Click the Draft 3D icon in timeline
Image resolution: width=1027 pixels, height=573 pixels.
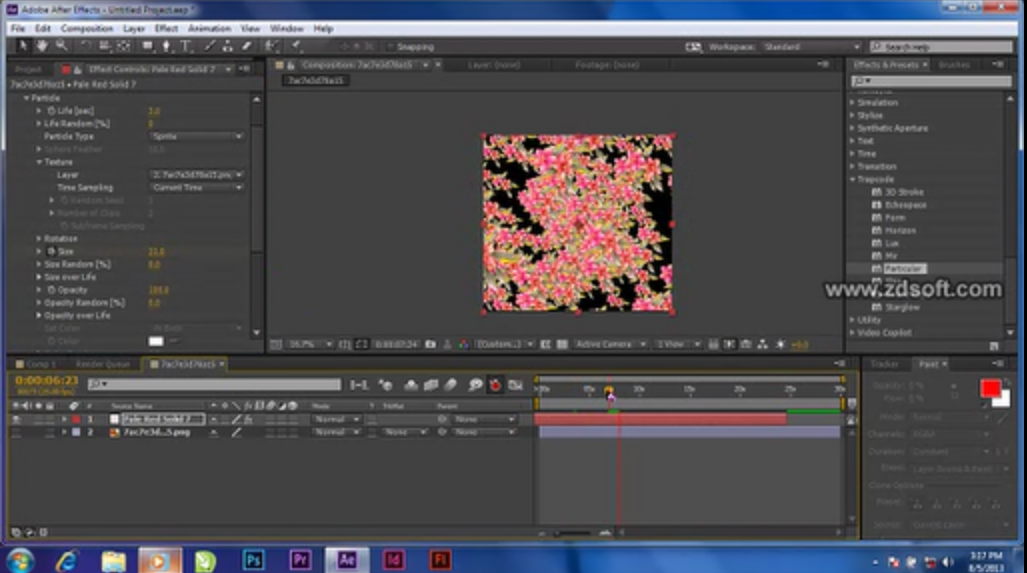click(x=385, y=385)
